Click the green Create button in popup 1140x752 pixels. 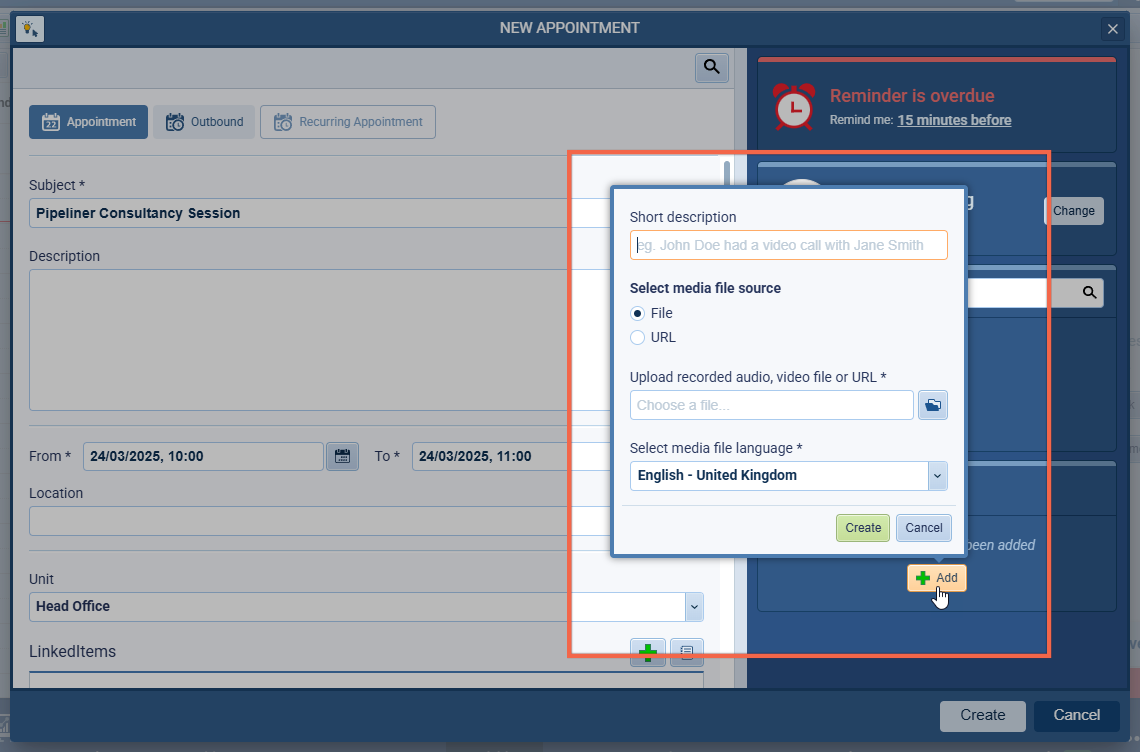tap(862, 528)
